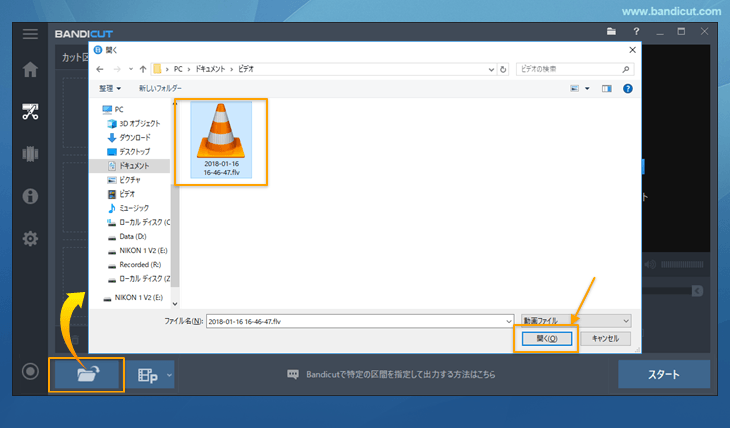
Task: Click ビデオ in address bar path
Action: click(246, 69)
